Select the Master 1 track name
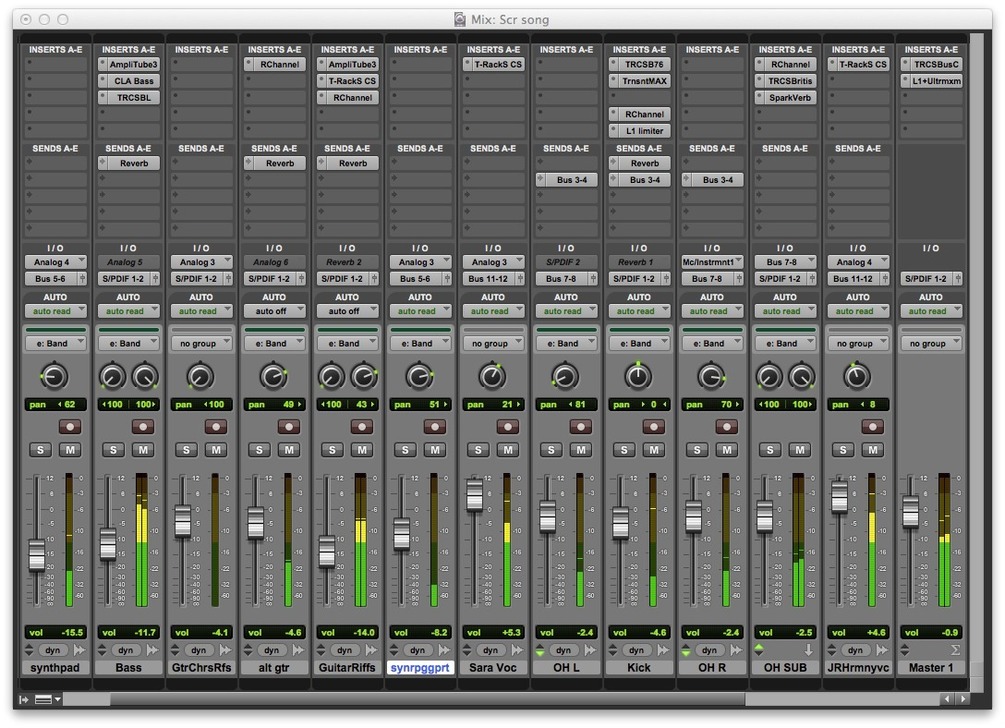The image size is (1005, 728). pyautogui.click(x=931, y=668)
